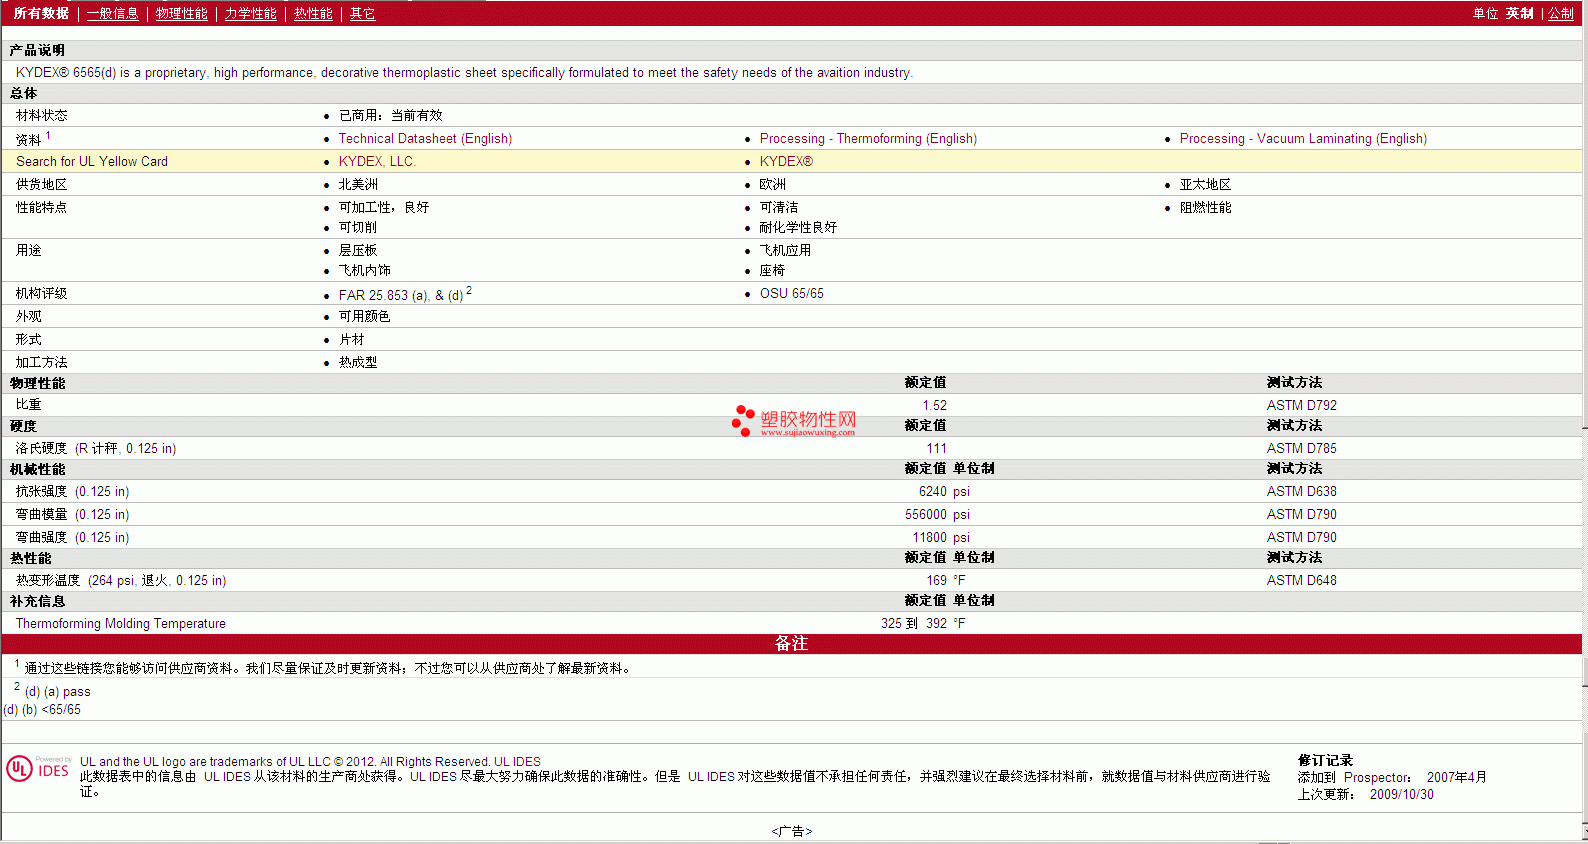Click the 添加到 Prospector 2007年4月 entry
1588x844 pixels.
coord(1392,778)
